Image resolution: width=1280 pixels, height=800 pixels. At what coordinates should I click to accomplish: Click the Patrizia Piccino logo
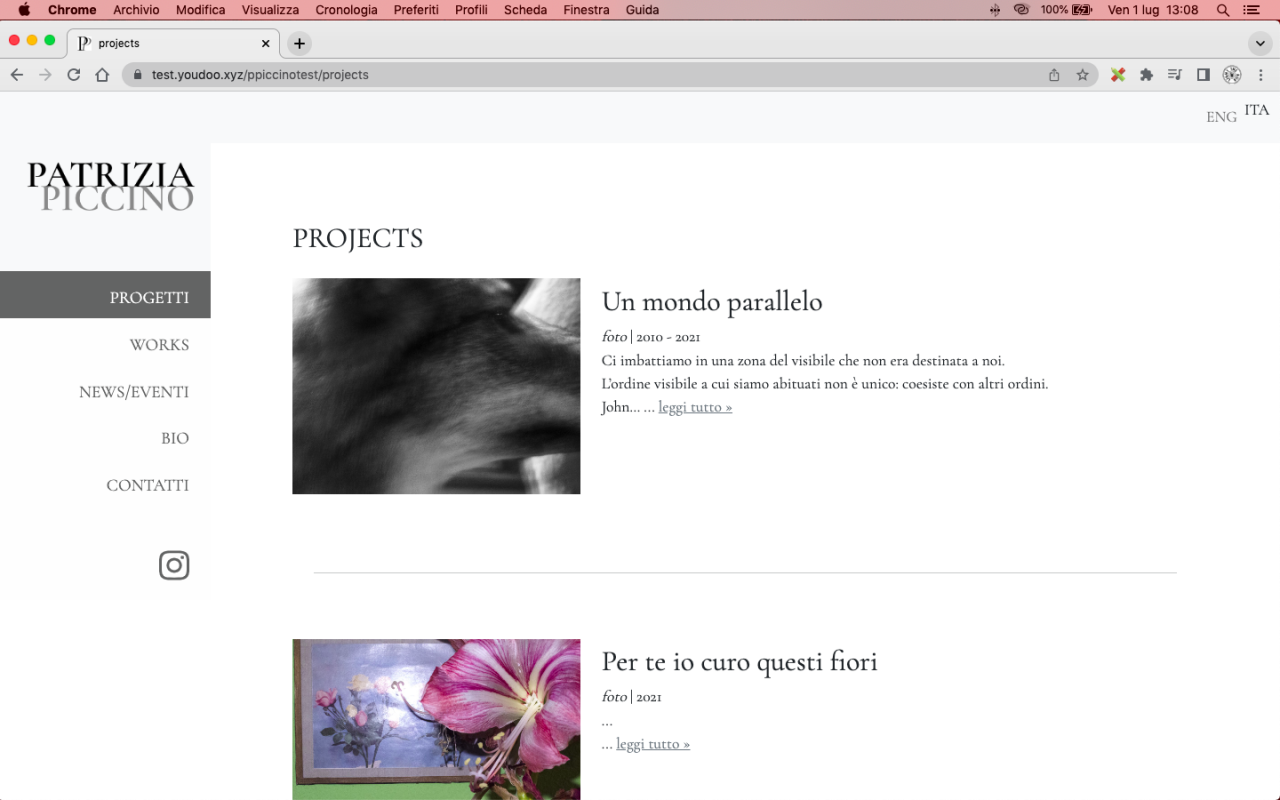110,187
